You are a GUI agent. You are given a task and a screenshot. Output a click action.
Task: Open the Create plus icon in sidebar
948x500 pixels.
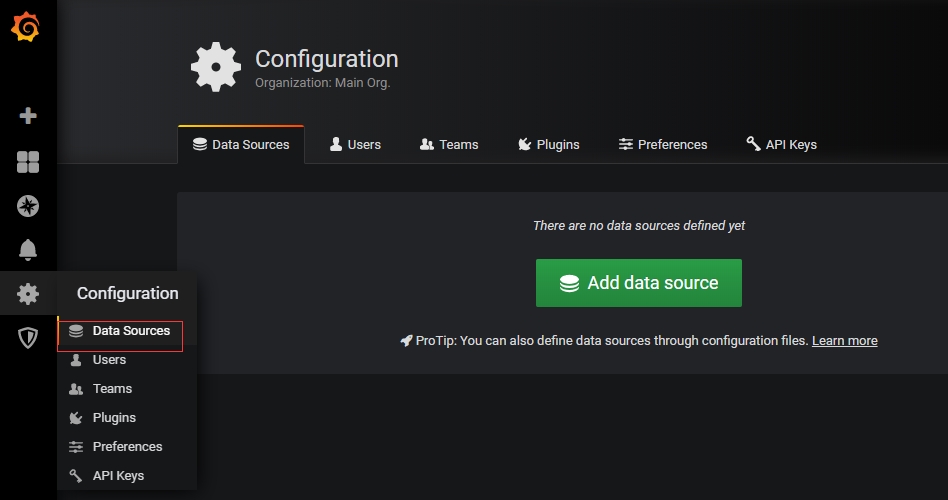pyautogui.click(x=28, y=116)
